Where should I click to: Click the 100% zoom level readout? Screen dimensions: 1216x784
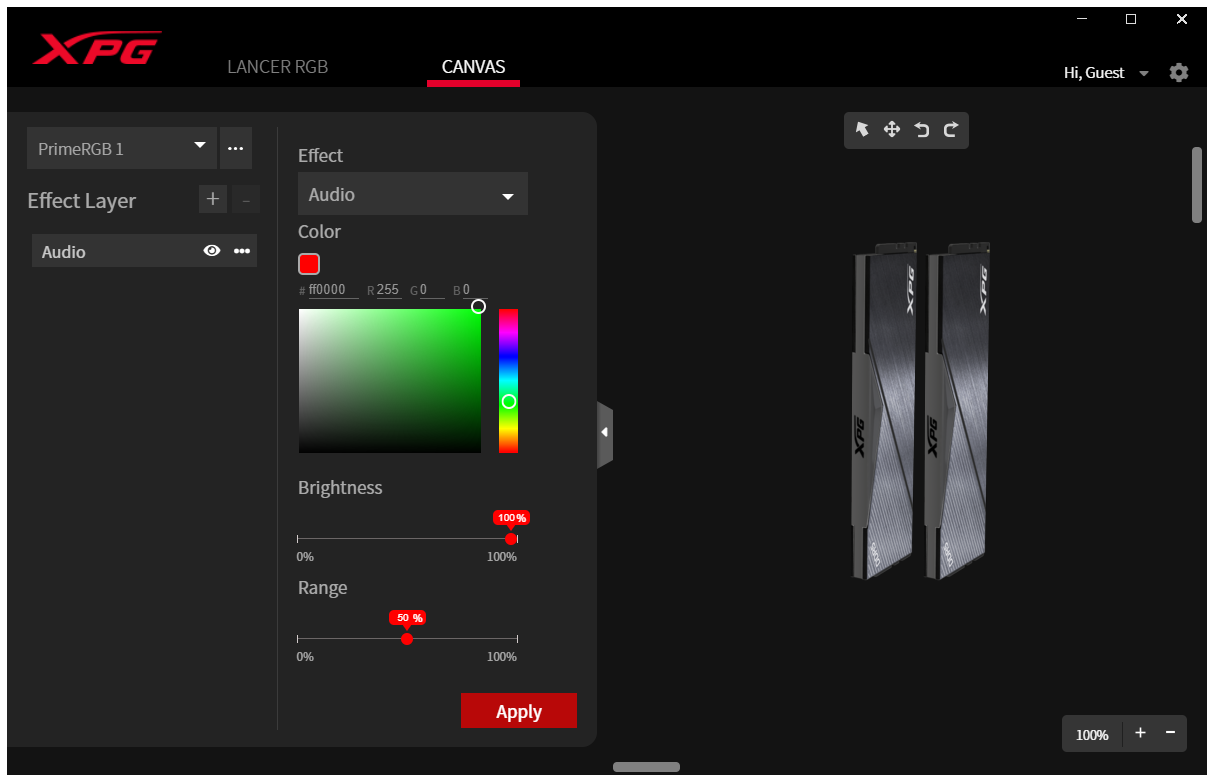coord(1092,734)
